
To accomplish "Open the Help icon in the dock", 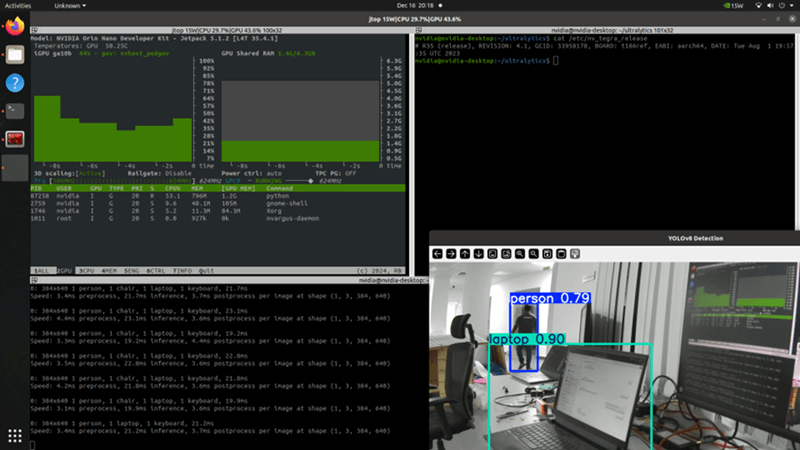I will [15, 82].
